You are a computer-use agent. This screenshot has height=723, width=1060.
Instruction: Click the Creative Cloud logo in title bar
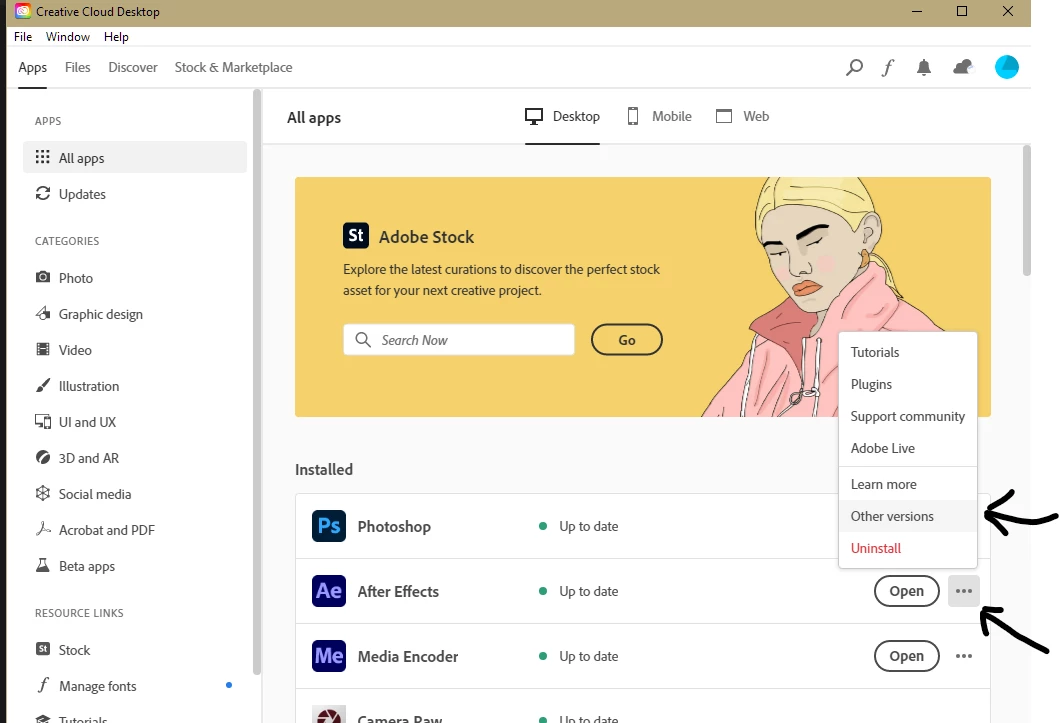point(22,11)
